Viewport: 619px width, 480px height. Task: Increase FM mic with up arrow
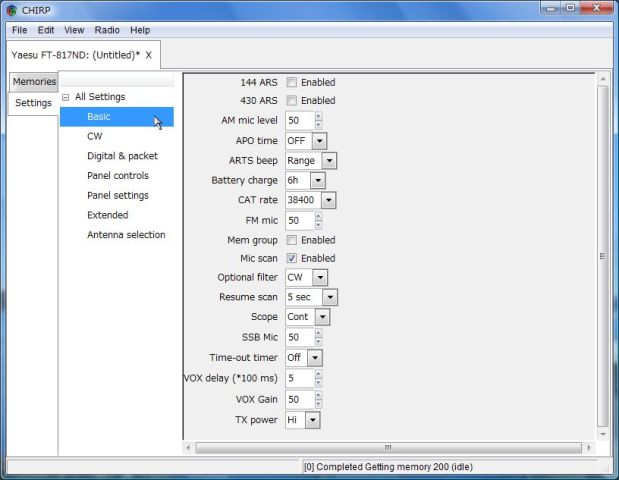click(x=318, y=216)
